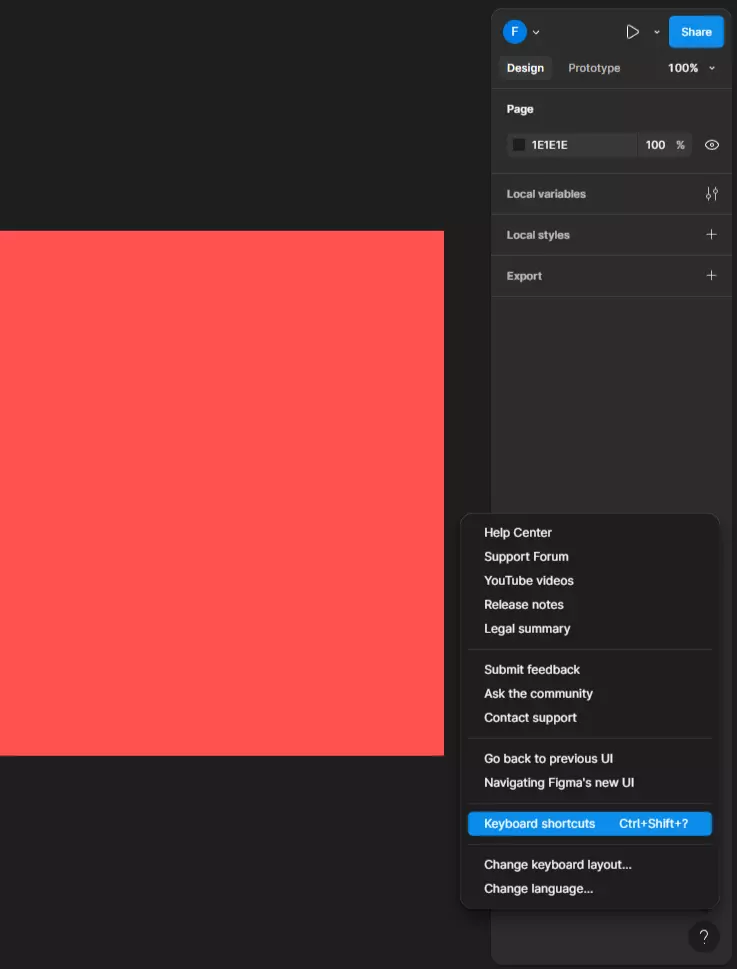Select the Design tab
737x969 pixels.
[x=525, y=68]
